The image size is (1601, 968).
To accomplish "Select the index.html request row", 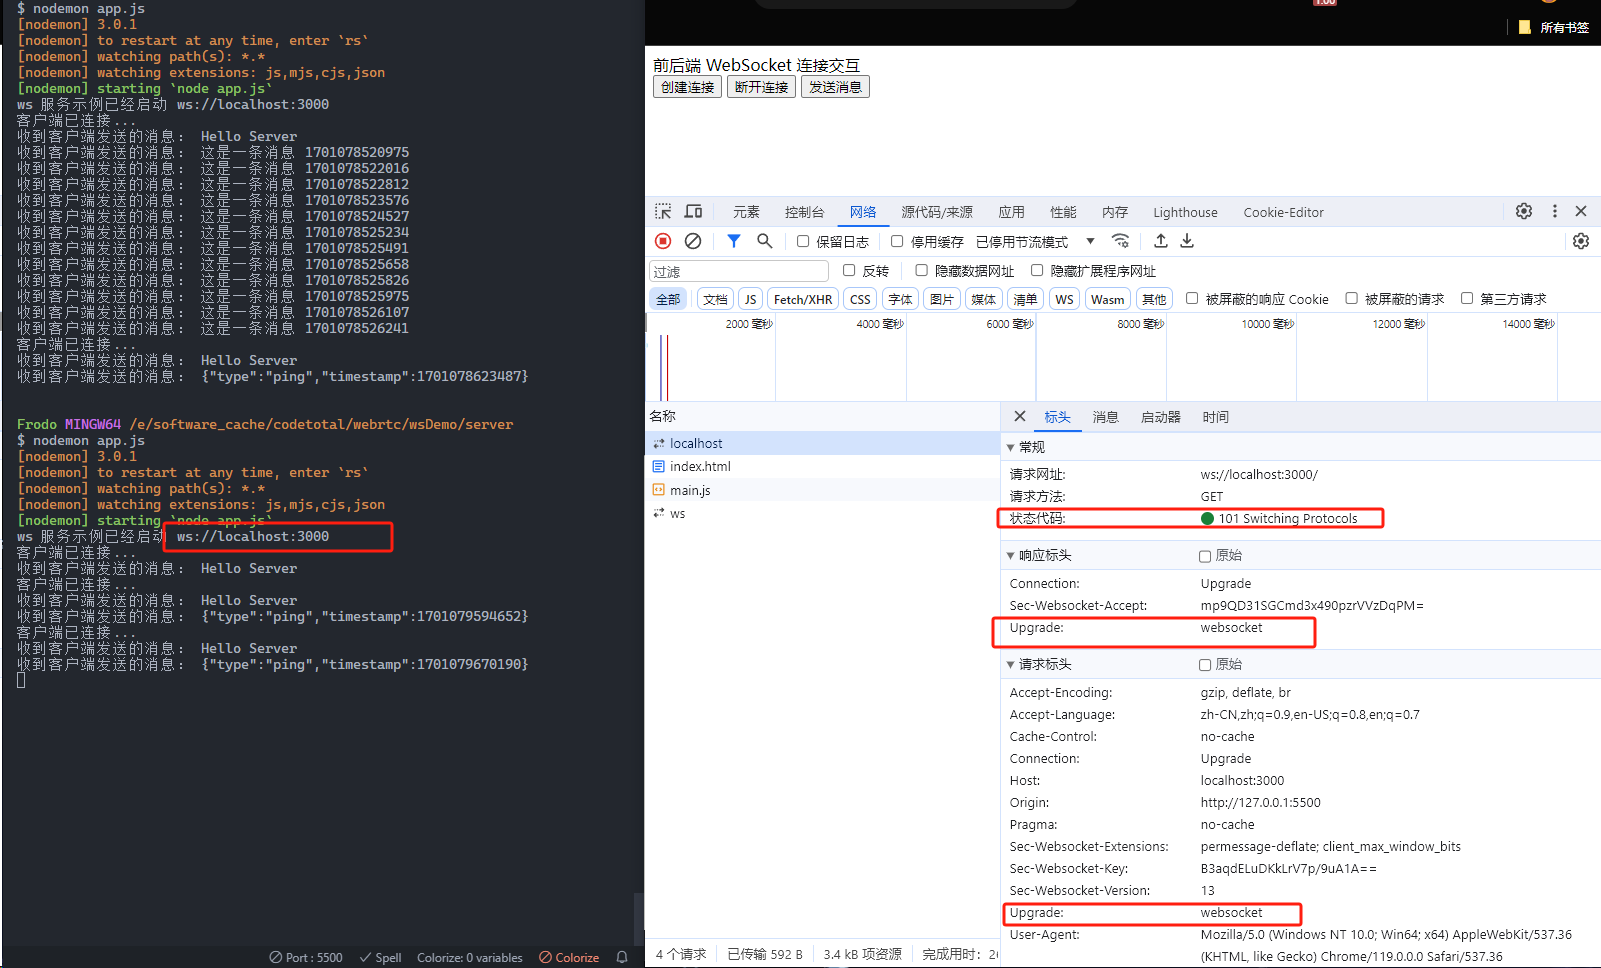I will pos(823,466).
